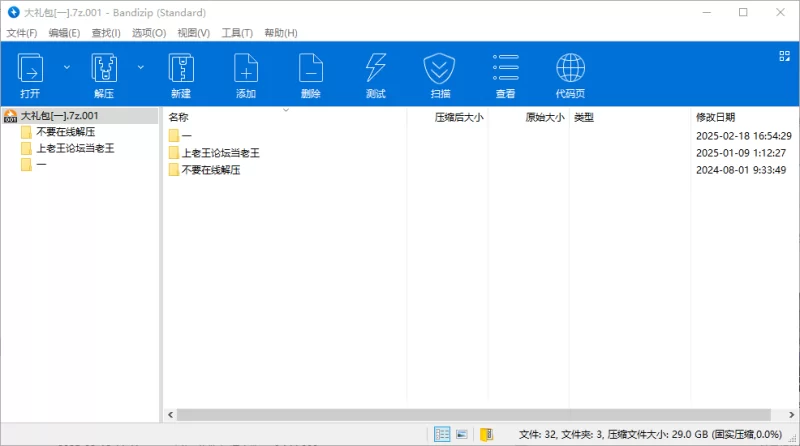Select the 一 folder row in the file list
This screenshot has height=446, width=800.
point(187,136)
